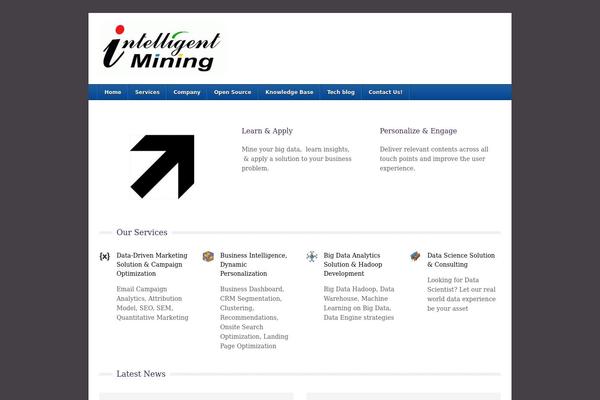
Task: Click the 'Big Data Hadoop, Data Warehouse' description
Action: tap(359, 303)
